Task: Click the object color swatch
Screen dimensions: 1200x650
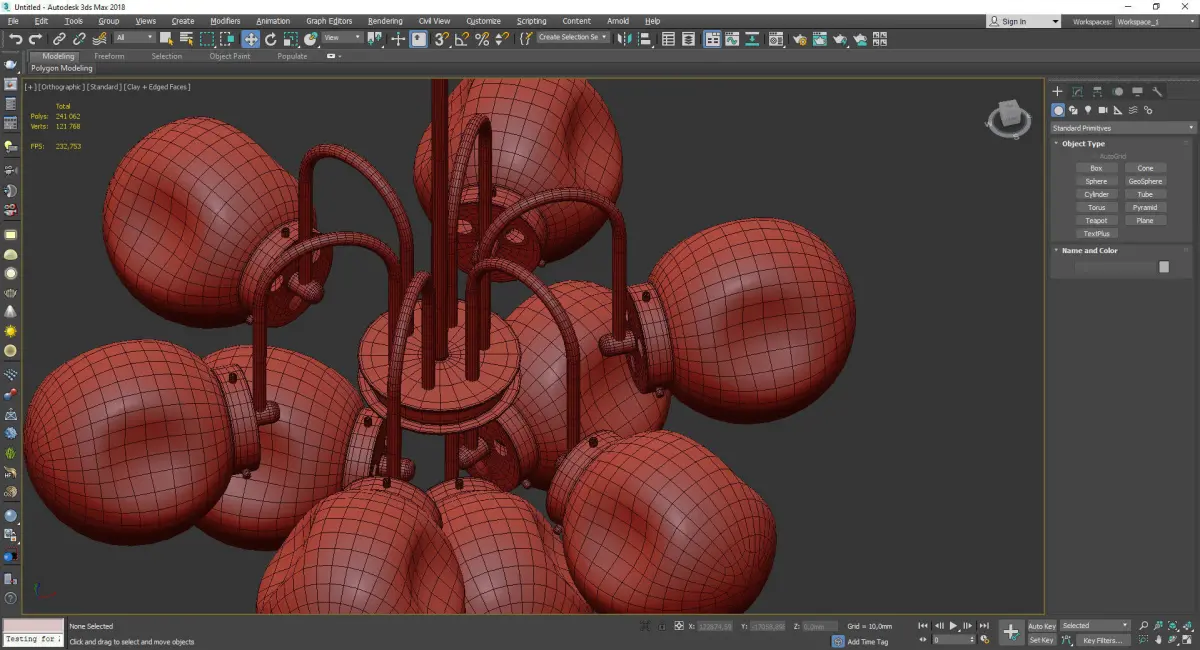Action: [1164, 267]
